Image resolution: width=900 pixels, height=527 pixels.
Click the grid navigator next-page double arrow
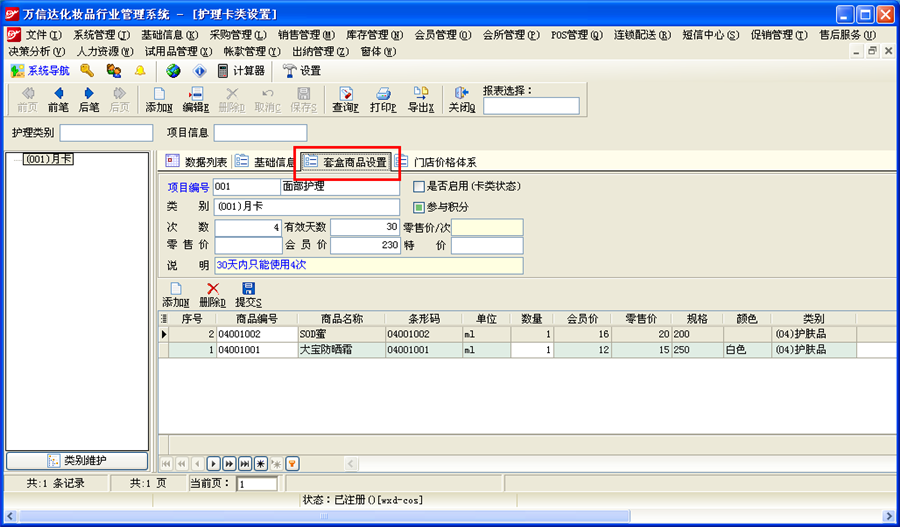tap(229, 464)
